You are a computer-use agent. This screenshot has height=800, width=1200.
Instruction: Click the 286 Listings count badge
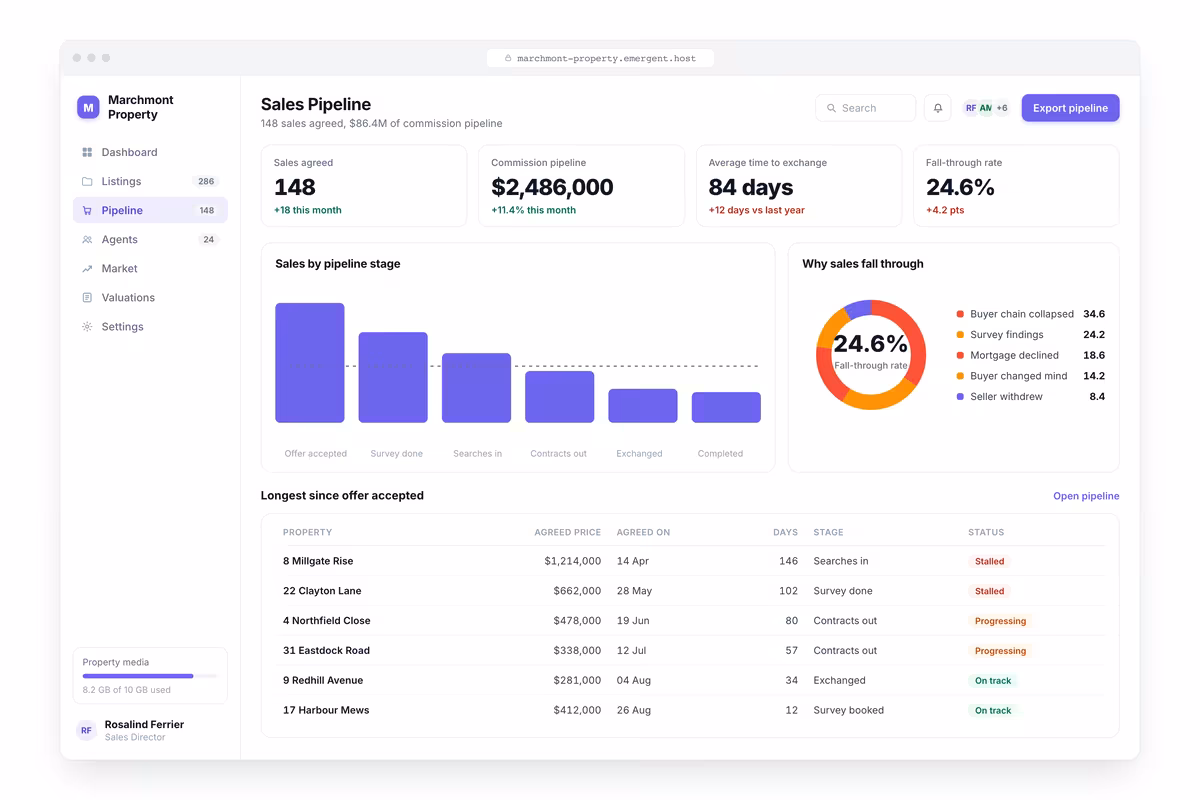(x=206, y=181)
